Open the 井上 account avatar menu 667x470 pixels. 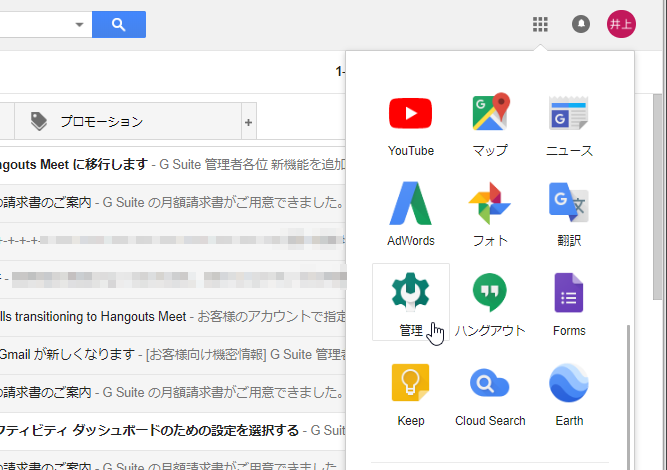pyautogui.click(x=621, y=24)
